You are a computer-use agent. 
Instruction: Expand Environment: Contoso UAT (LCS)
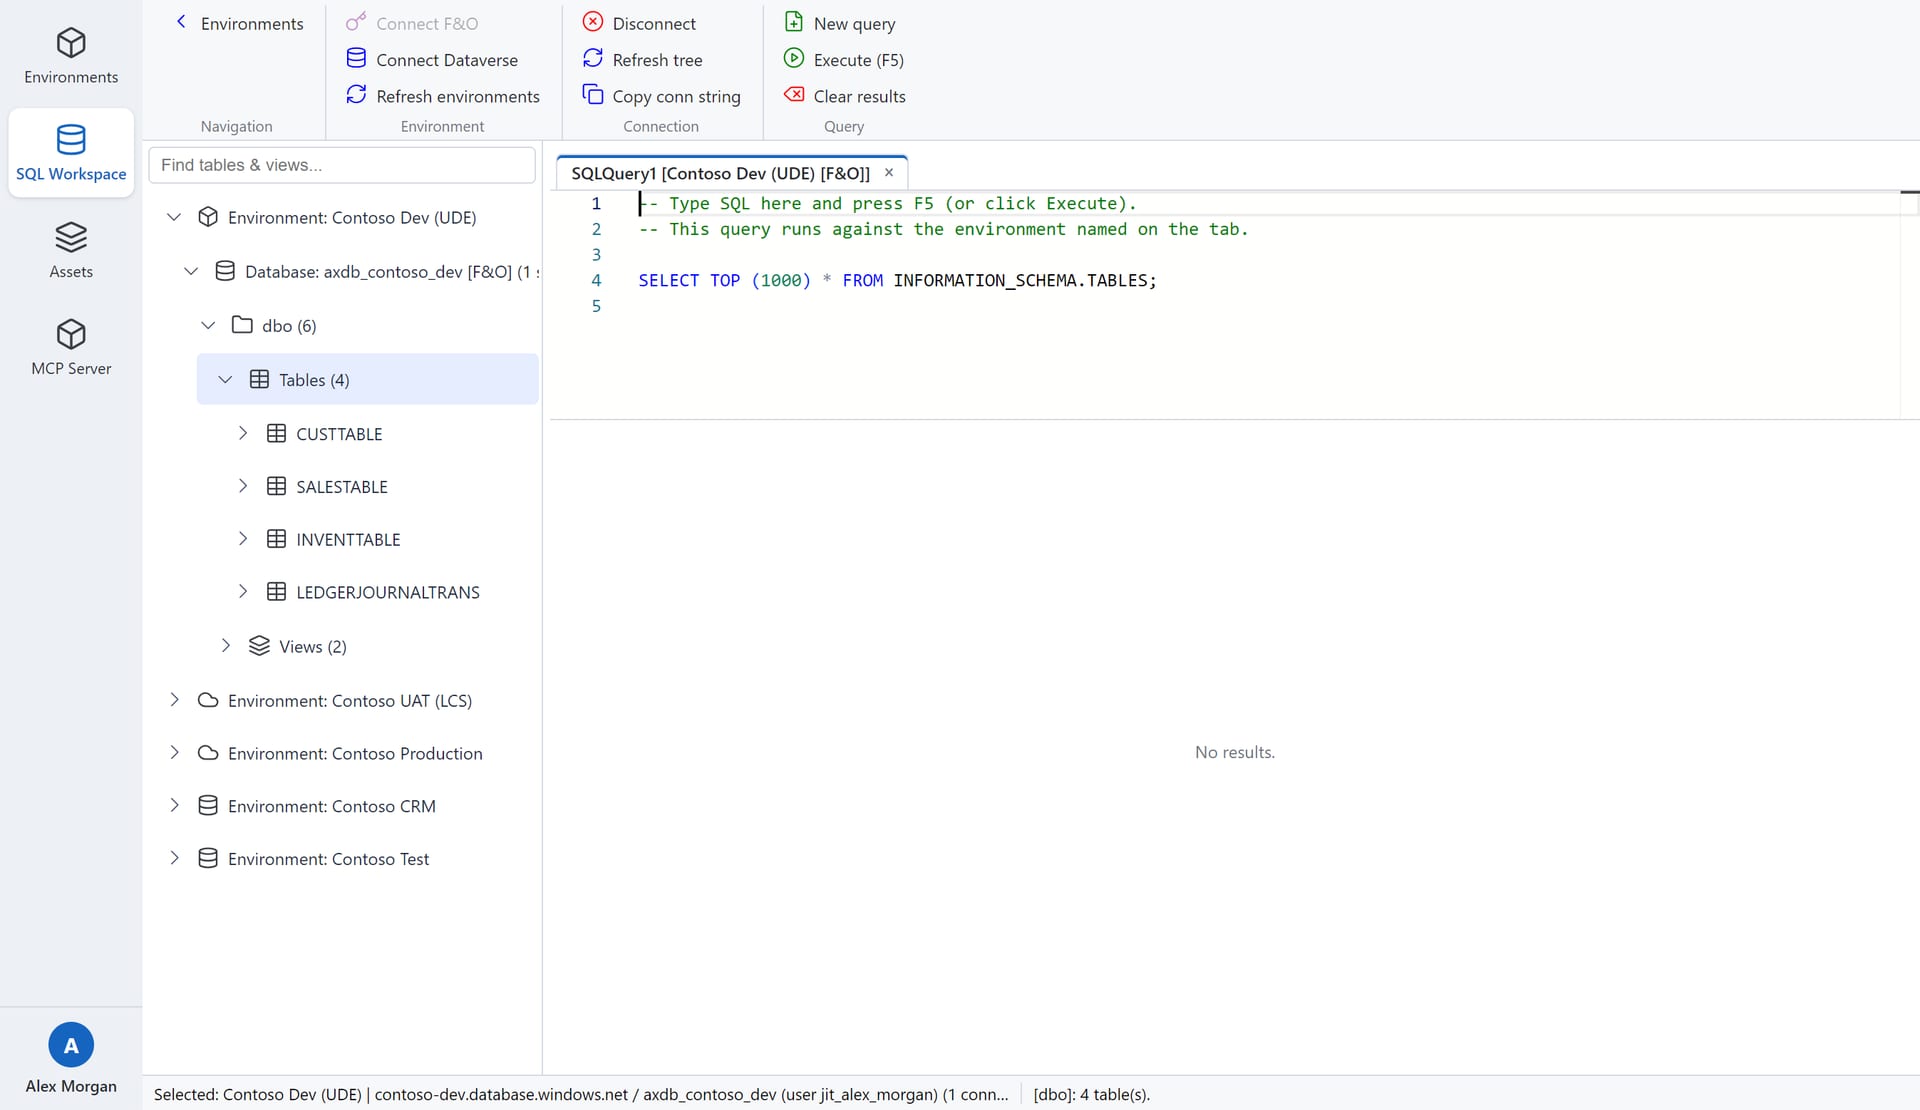coord(174,700)
